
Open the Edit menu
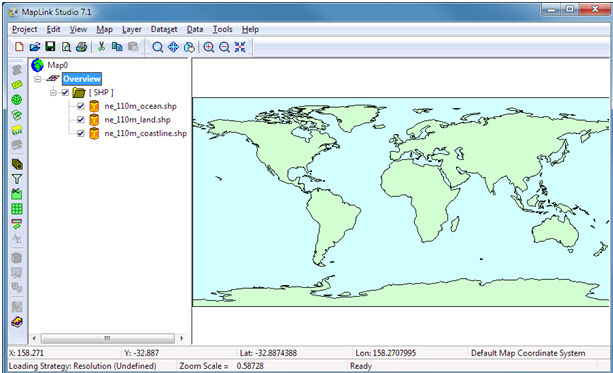tap(54, 29)
